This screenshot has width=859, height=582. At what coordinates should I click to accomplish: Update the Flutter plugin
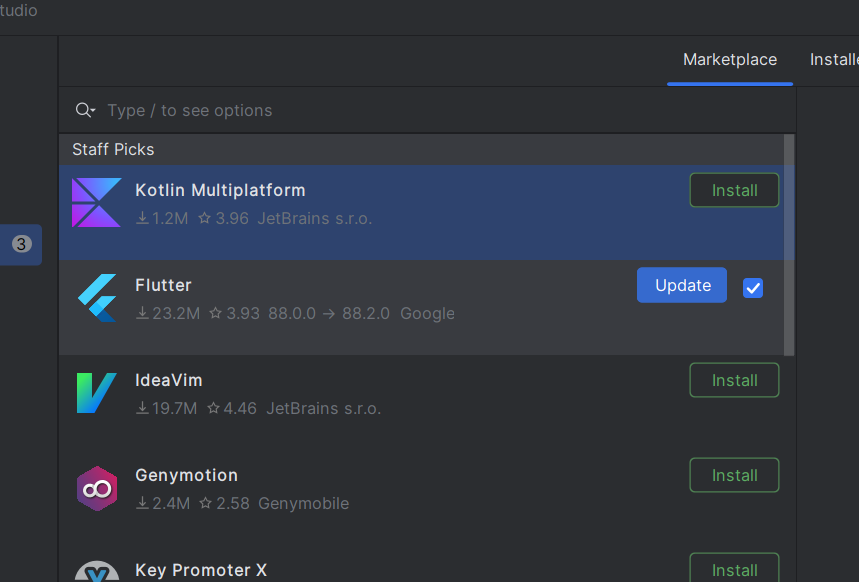tap(681, 285)
